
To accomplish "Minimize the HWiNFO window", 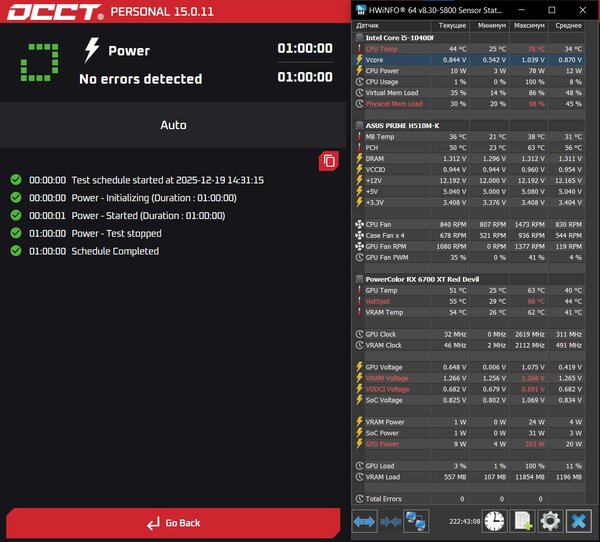I will click(x=522, y=10).
